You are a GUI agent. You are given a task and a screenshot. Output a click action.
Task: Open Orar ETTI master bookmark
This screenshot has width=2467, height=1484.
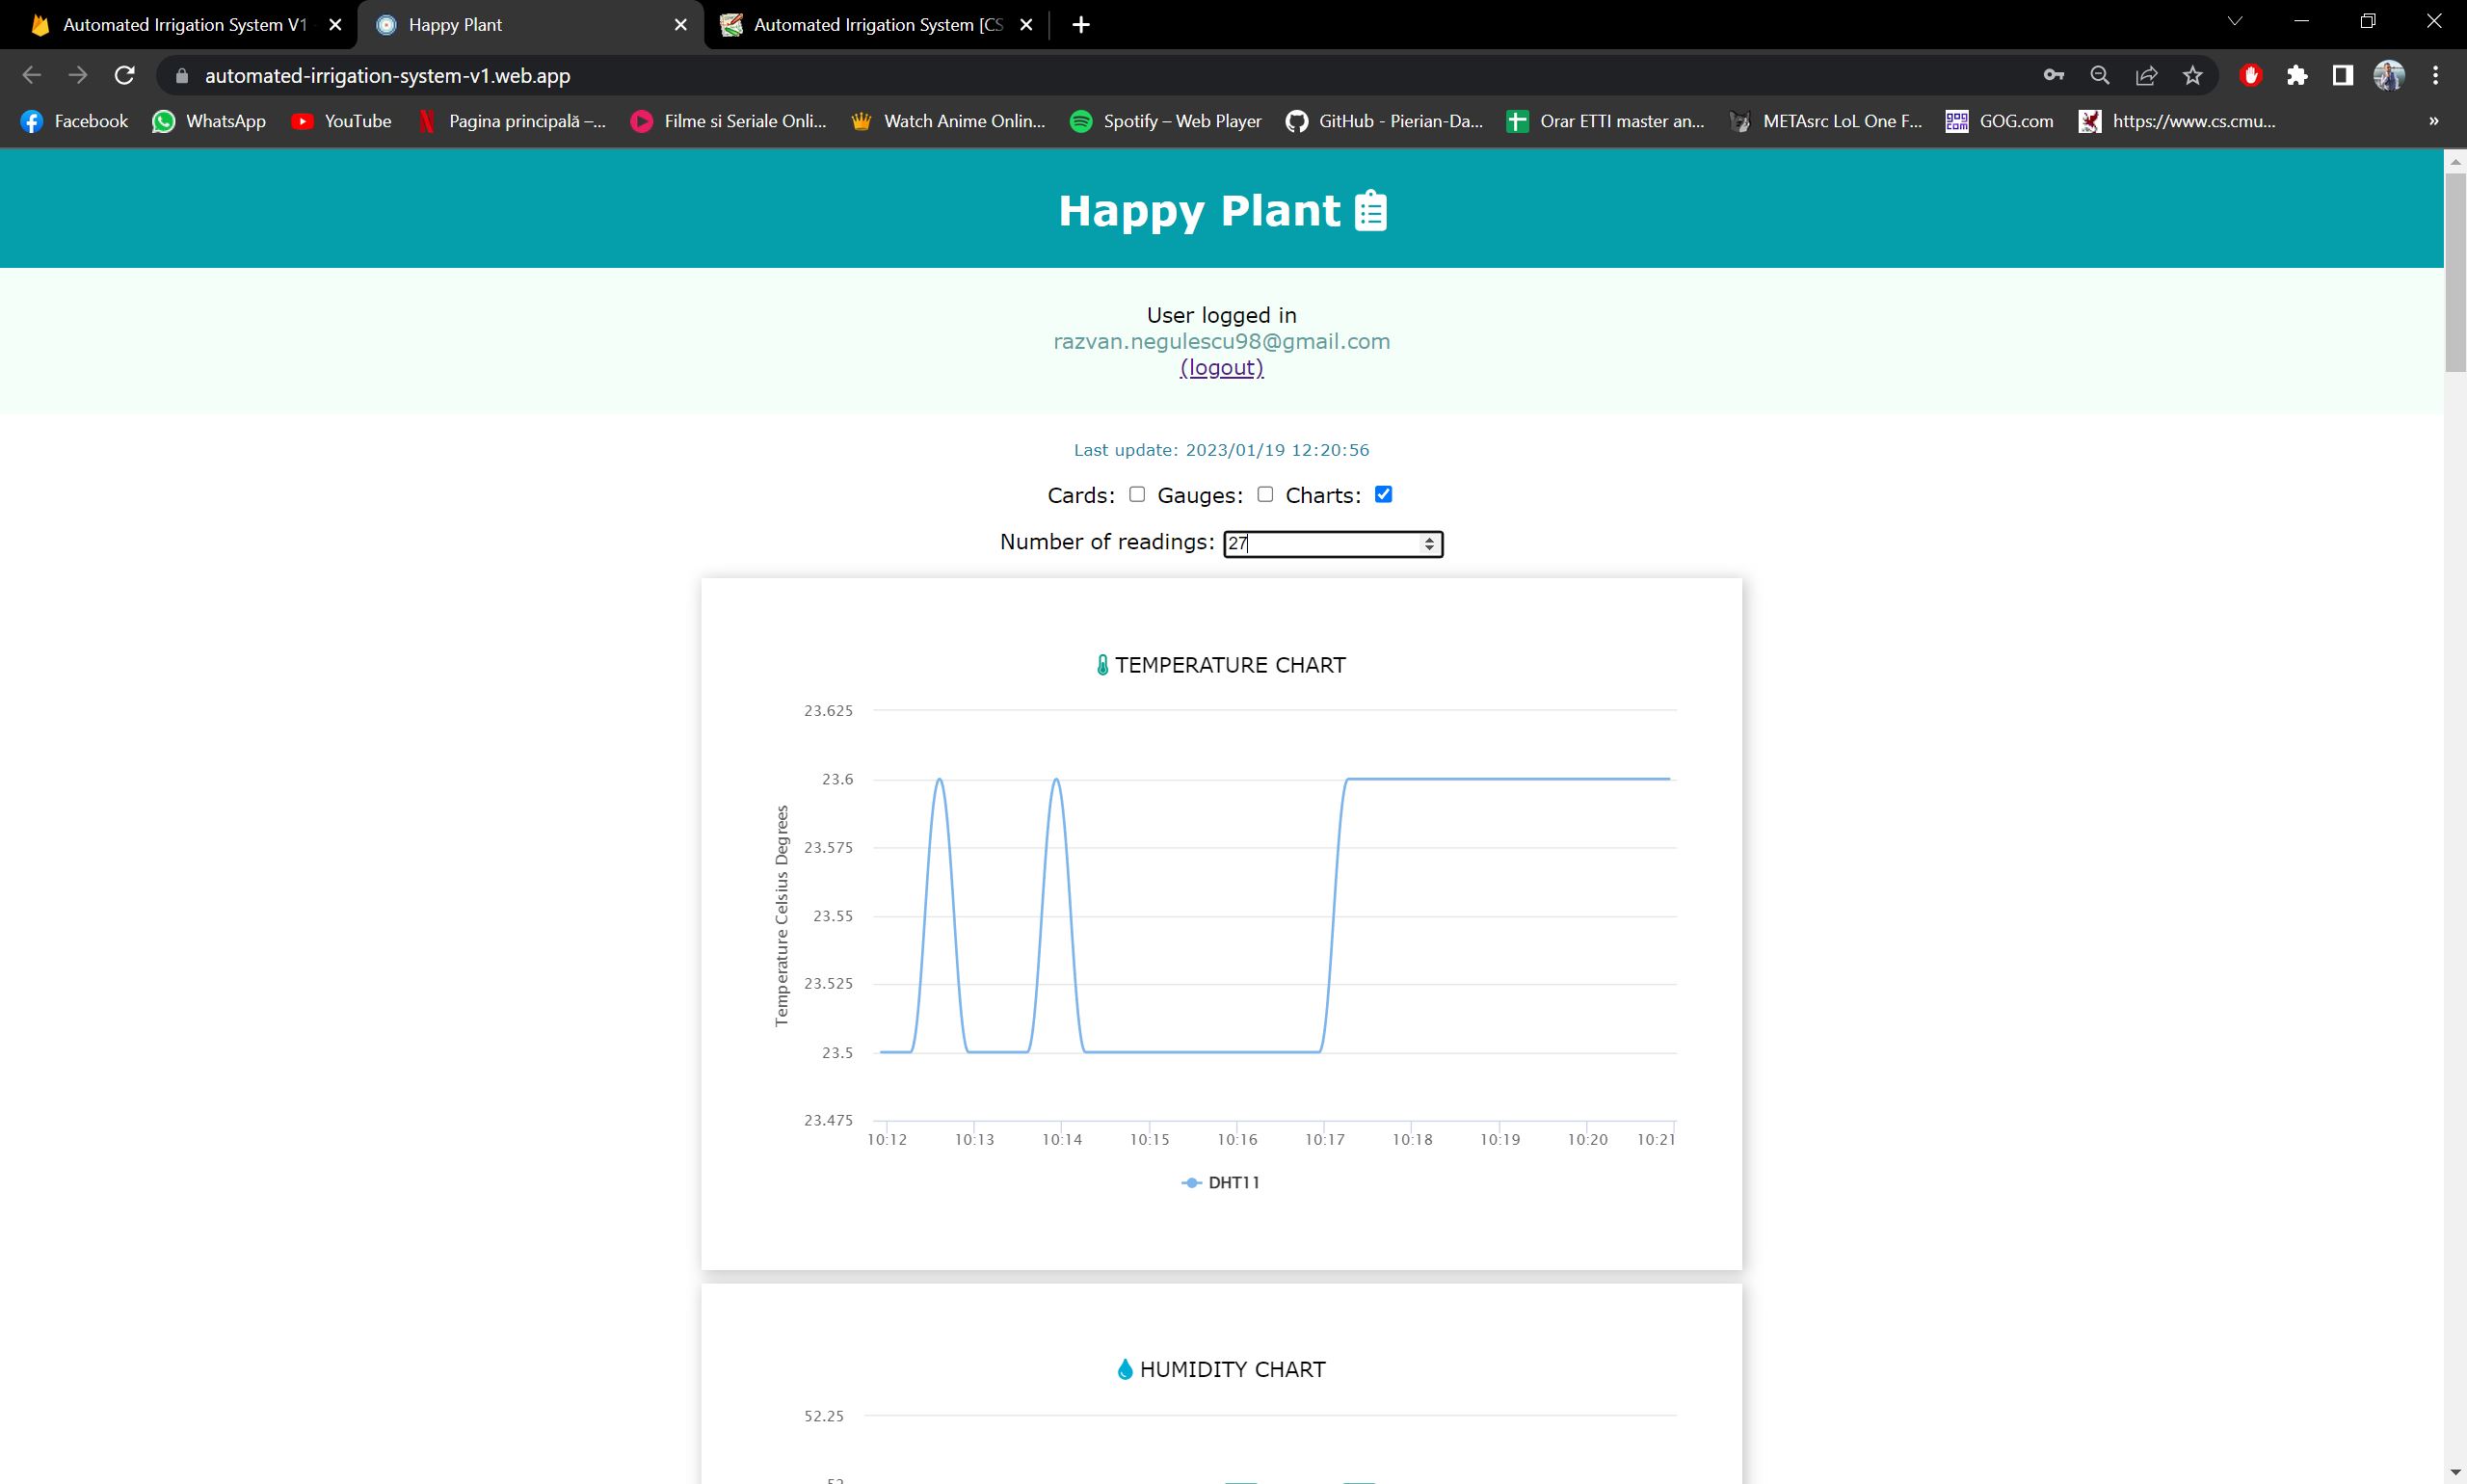coord(1606,121)
